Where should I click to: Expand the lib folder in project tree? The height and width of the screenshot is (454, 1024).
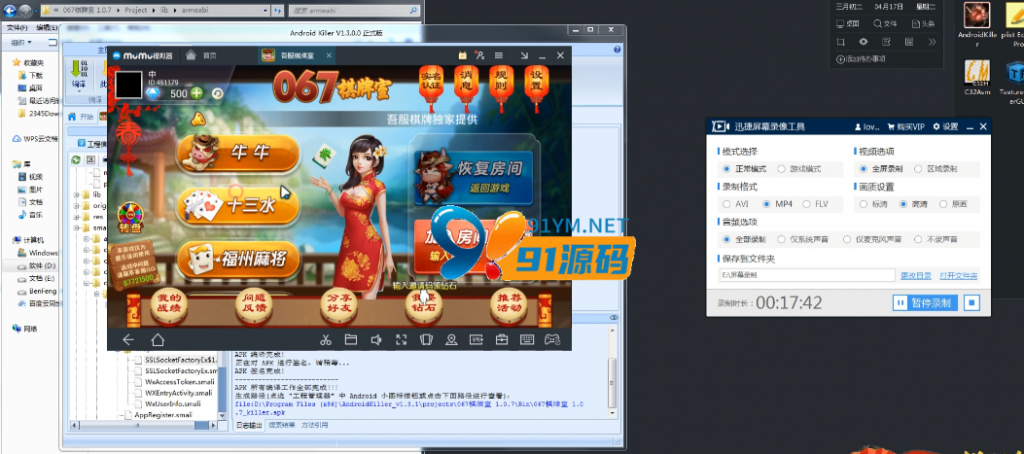pos(76,195)
